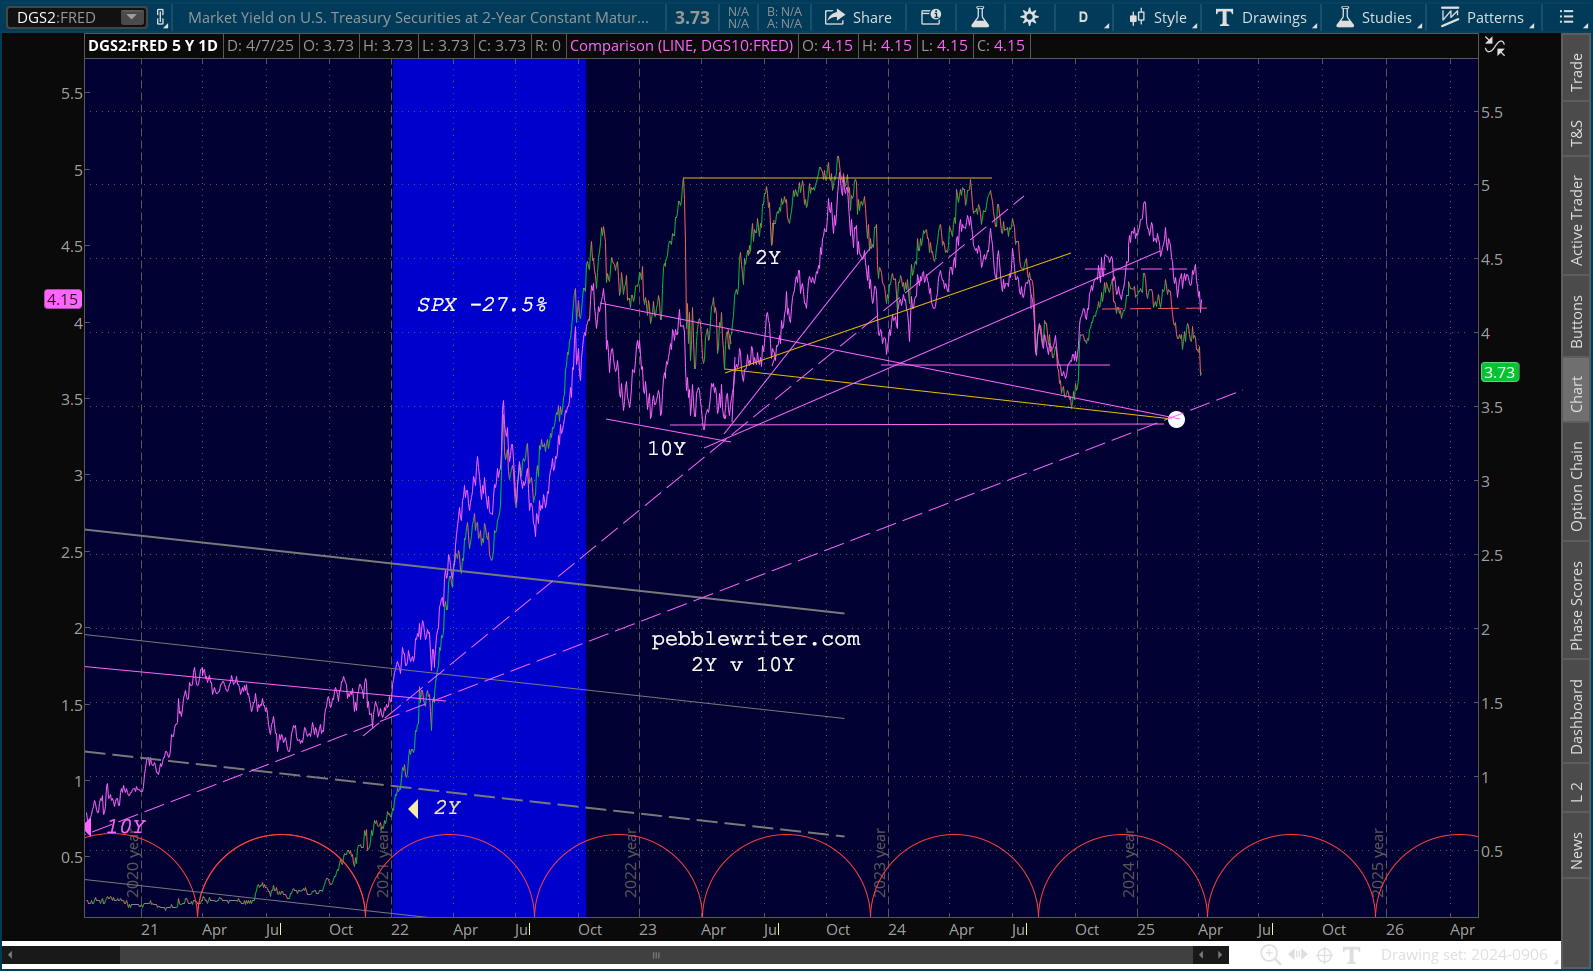Select the crosshair pointer icon

pyautogui.click(x=1325, y=955)
